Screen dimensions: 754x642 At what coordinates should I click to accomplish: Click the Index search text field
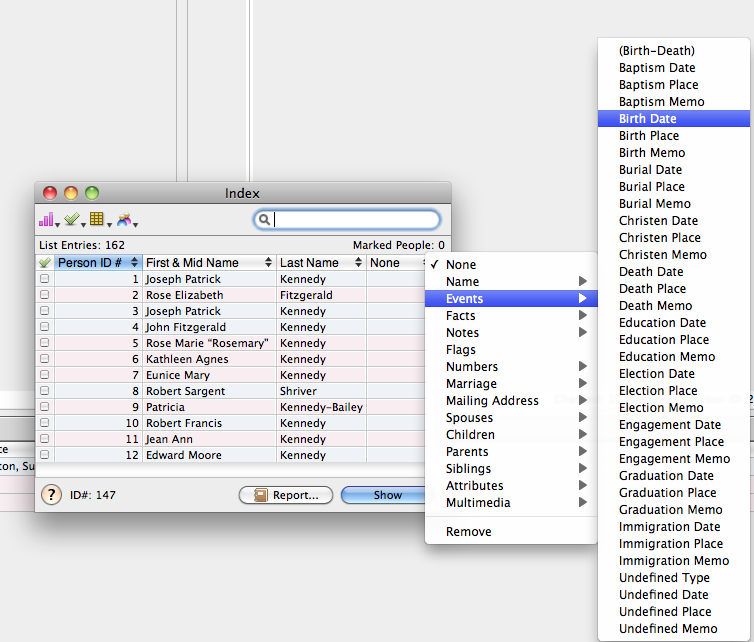point(355,220)
